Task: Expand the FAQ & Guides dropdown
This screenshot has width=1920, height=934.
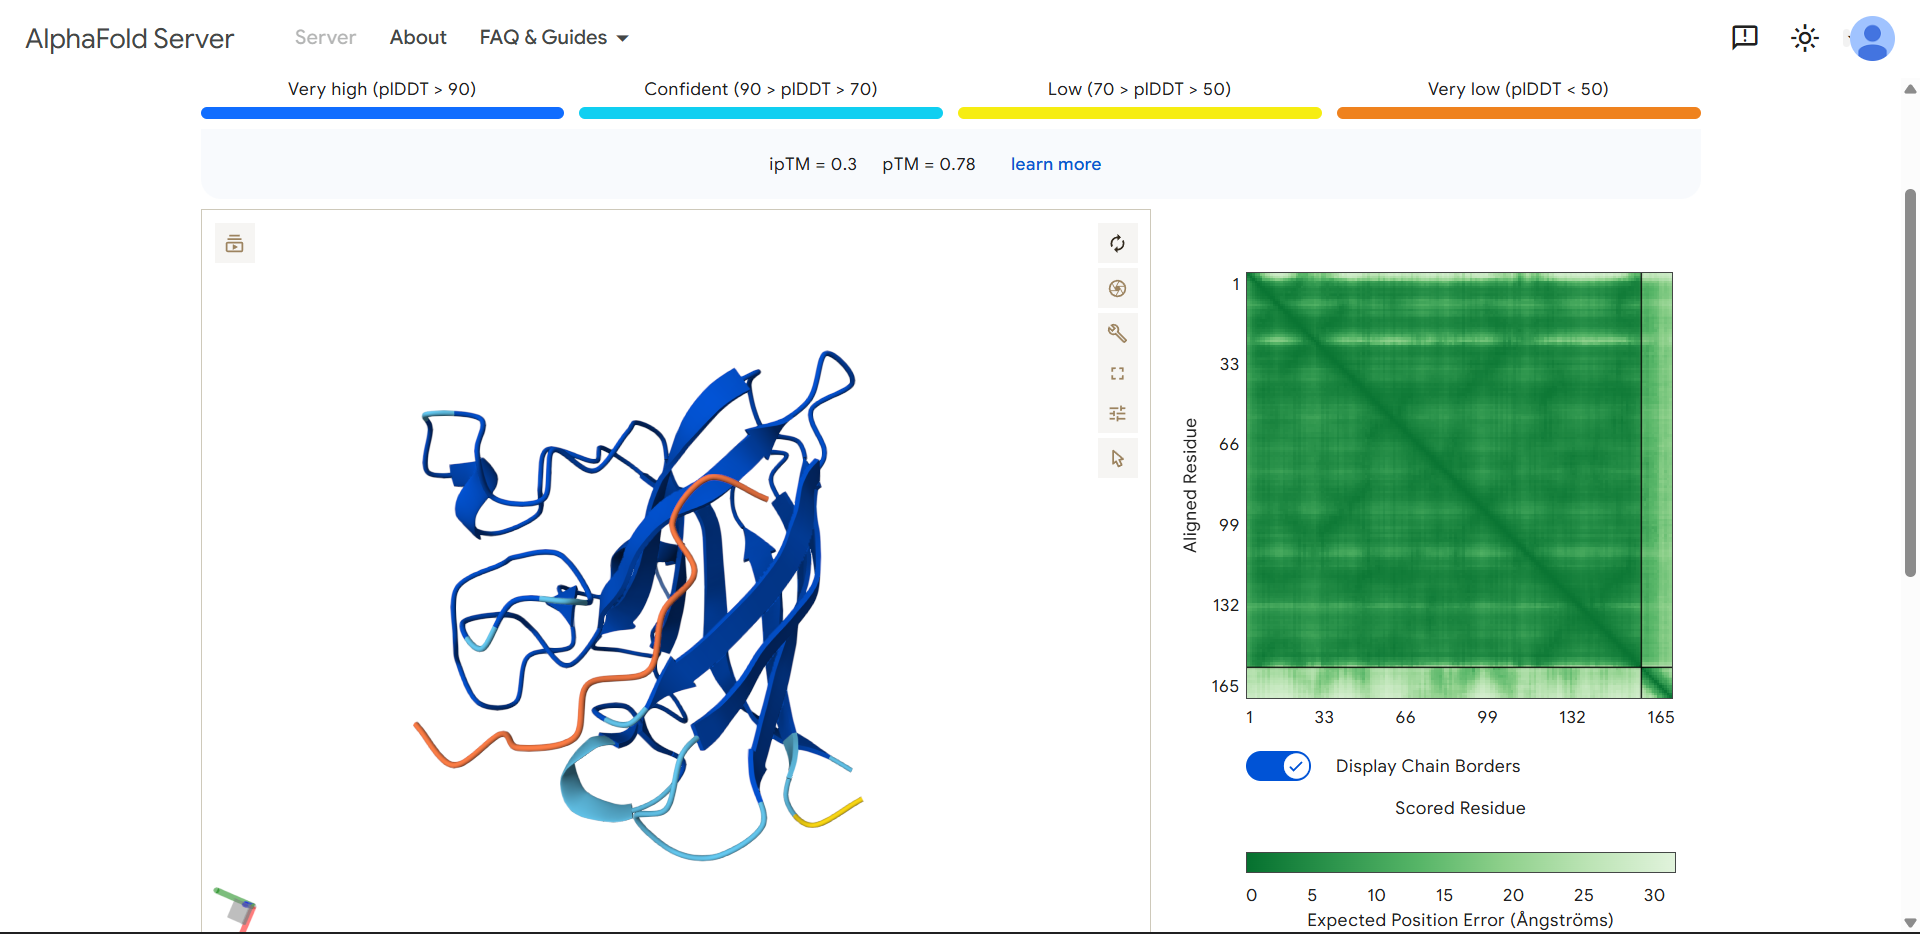Action: tap(554, 38)
